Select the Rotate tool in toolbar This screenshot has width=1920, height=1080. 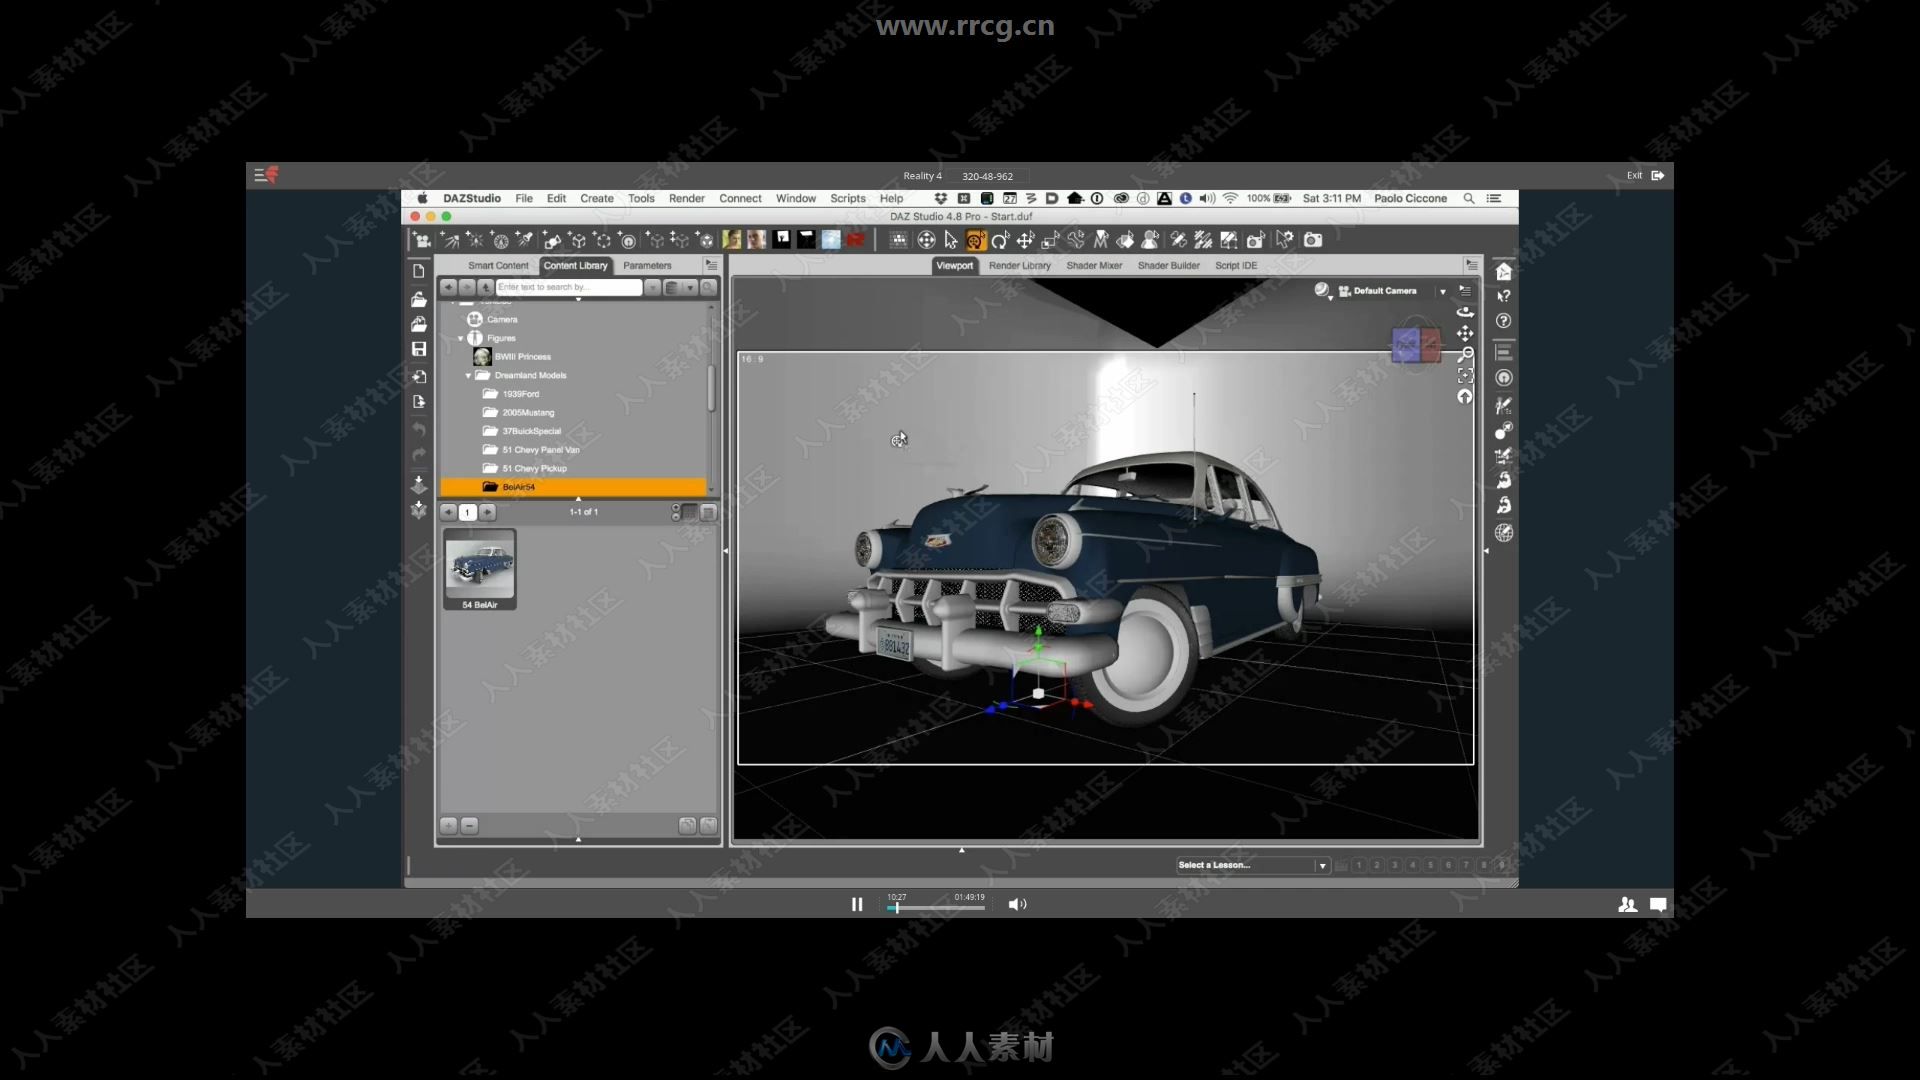click(x=1000, y=240)
